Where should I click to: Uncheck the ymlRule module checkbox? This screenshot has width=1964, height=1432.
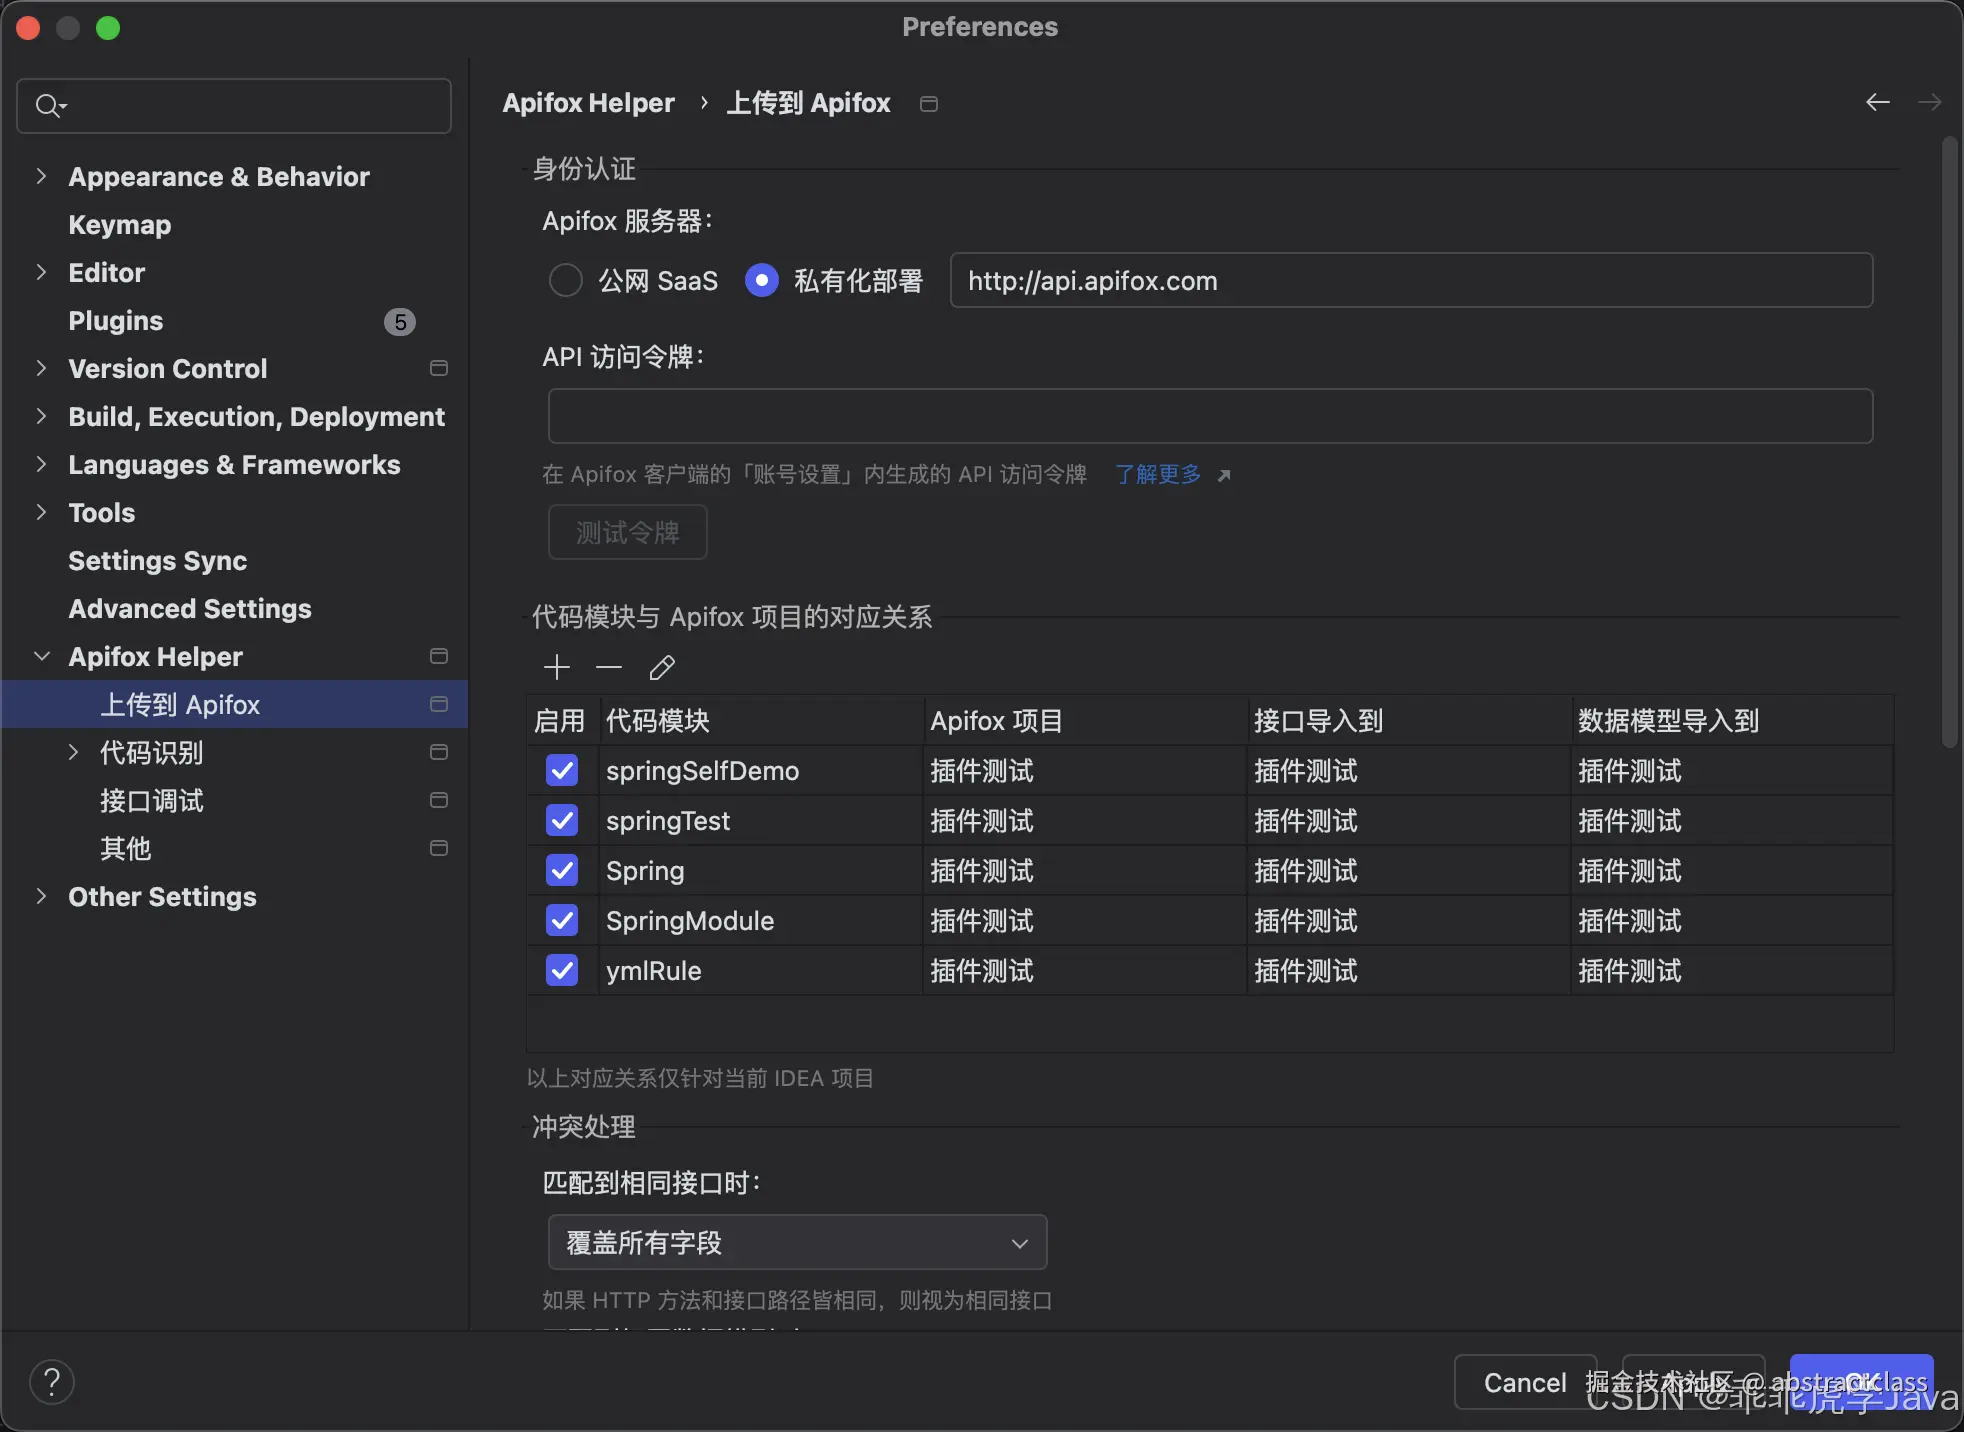pyautogui.click(x=561, y=970)
